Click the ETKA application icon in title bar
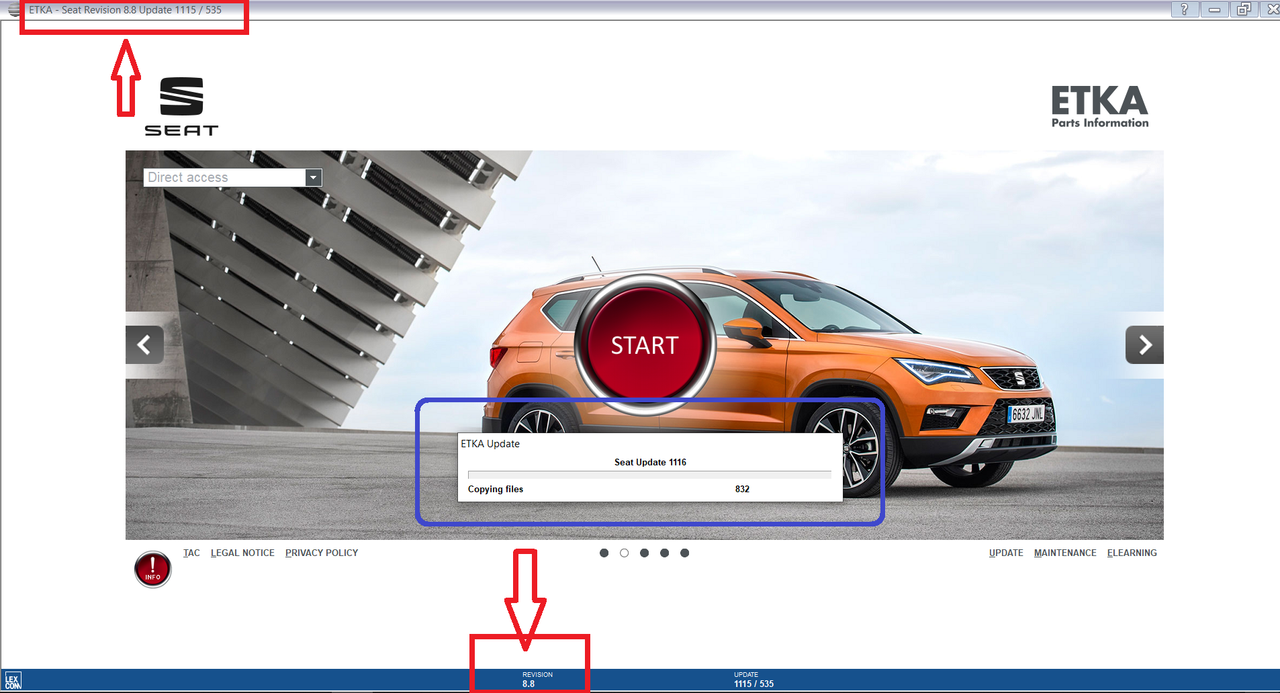Viewport: 1280px width, 693px height. 13,10
